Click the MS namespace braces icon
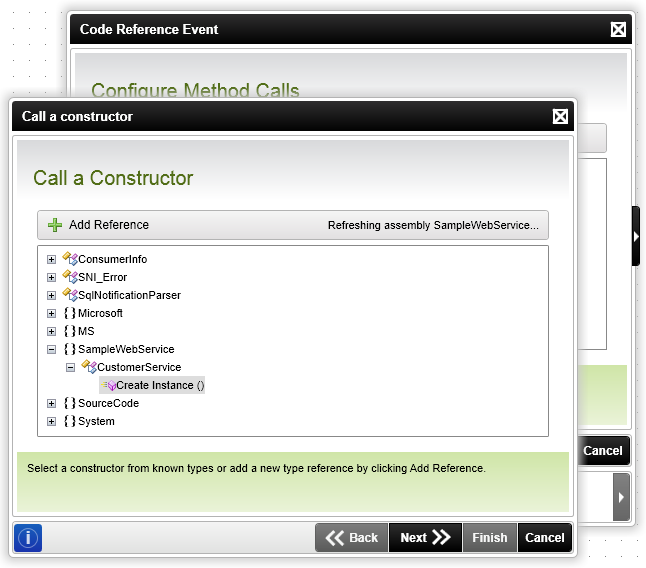 pos(70,331)
